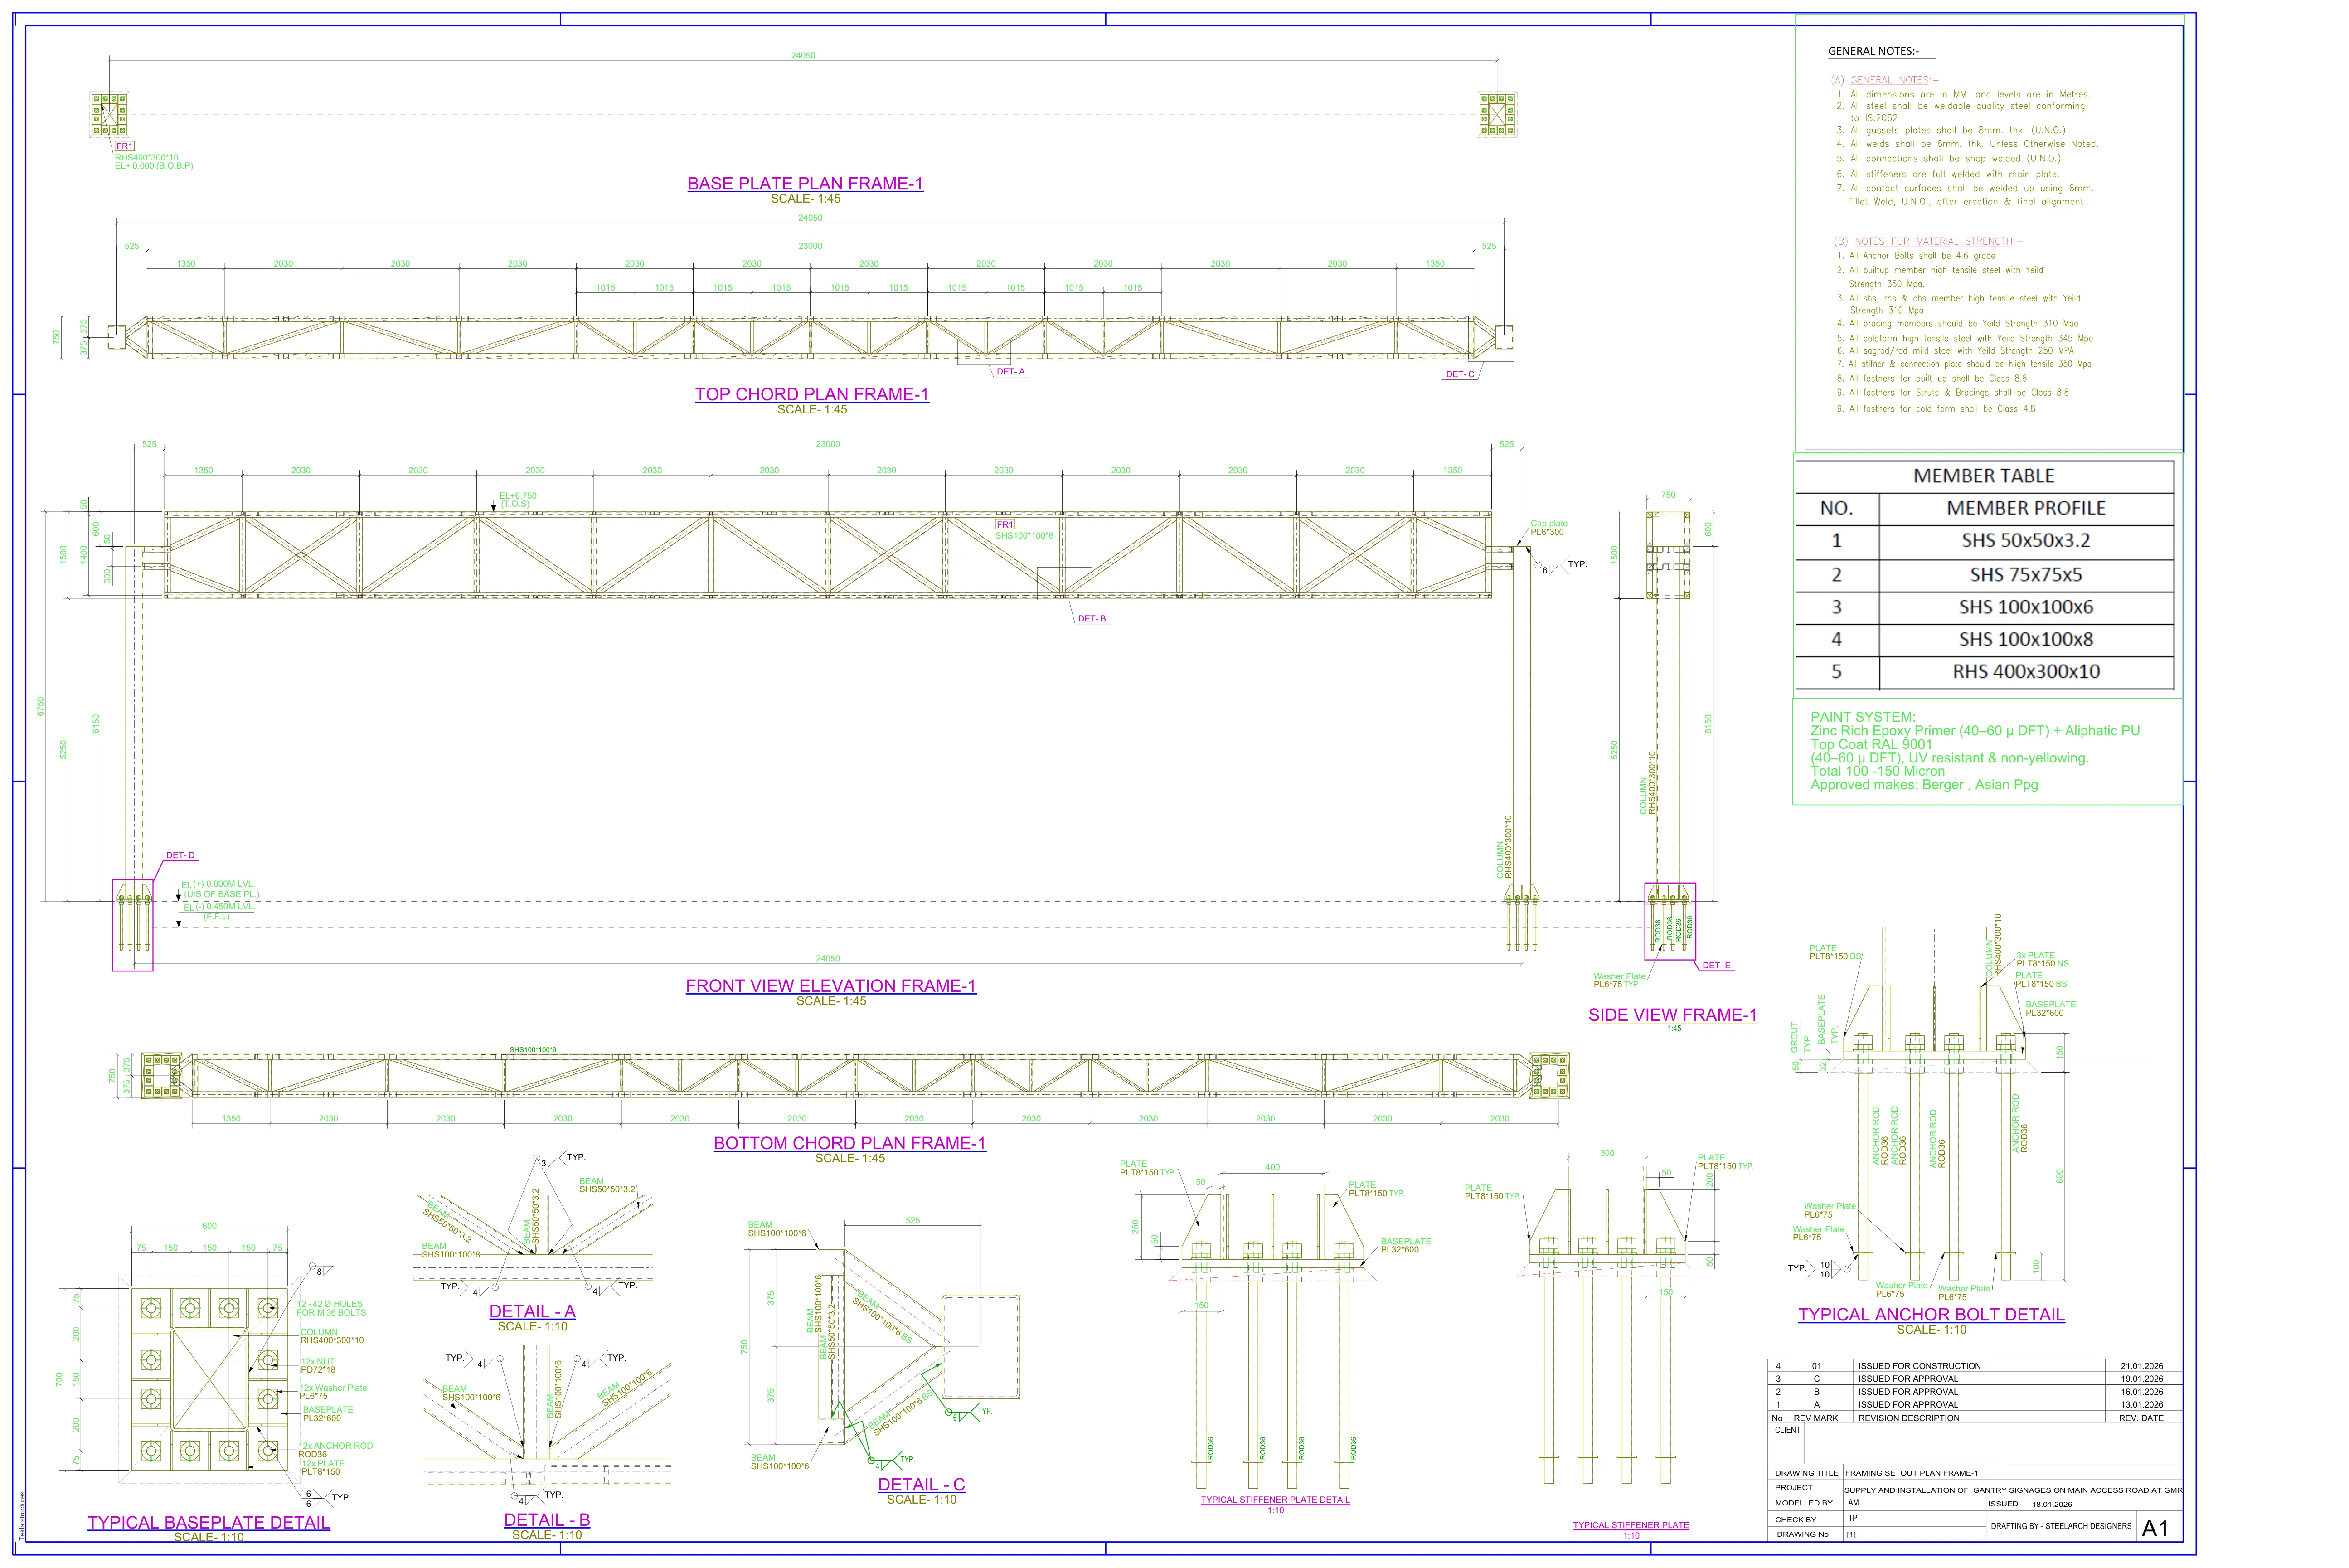2349x1568 pixels.
Task: Click the 'FRONT VIEW ELEVATION FRAME-1' title
Action: click(x=831, y=986)
